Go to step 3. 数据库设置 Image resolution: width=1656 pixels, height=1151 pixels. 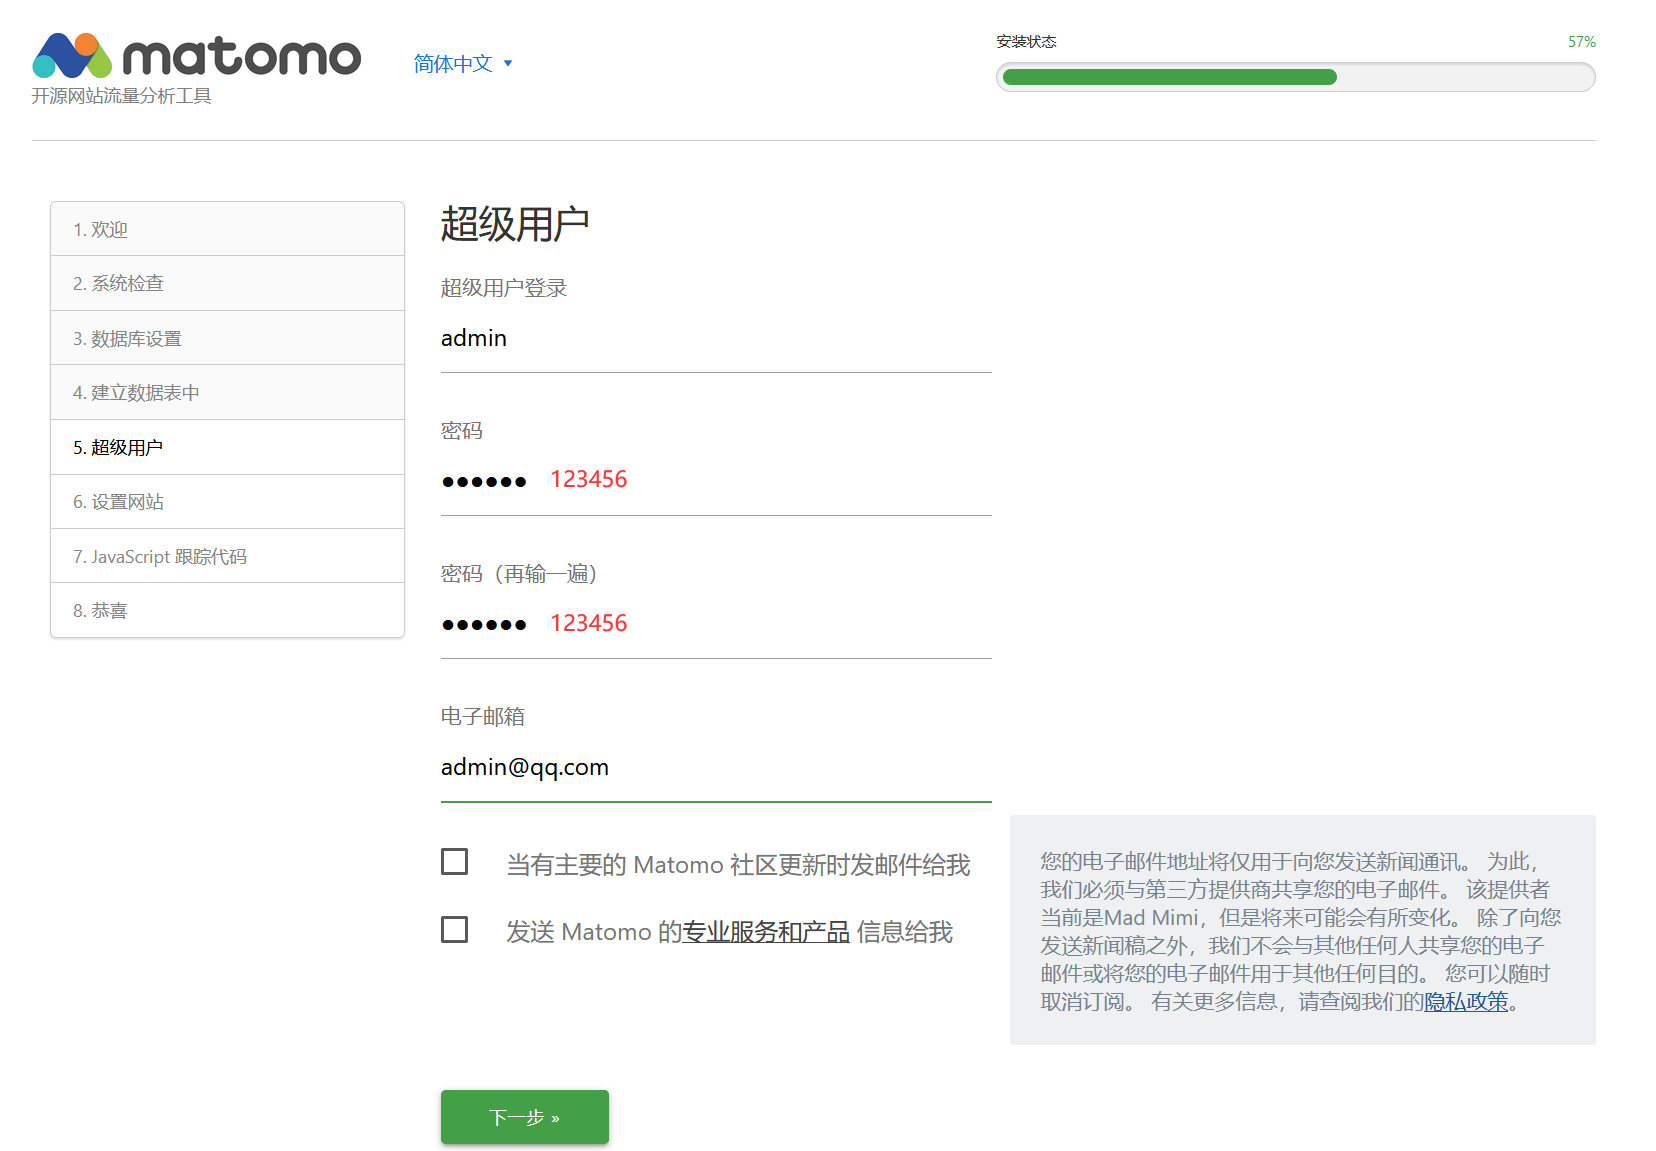pyautogui.click(x=227, y=338)
